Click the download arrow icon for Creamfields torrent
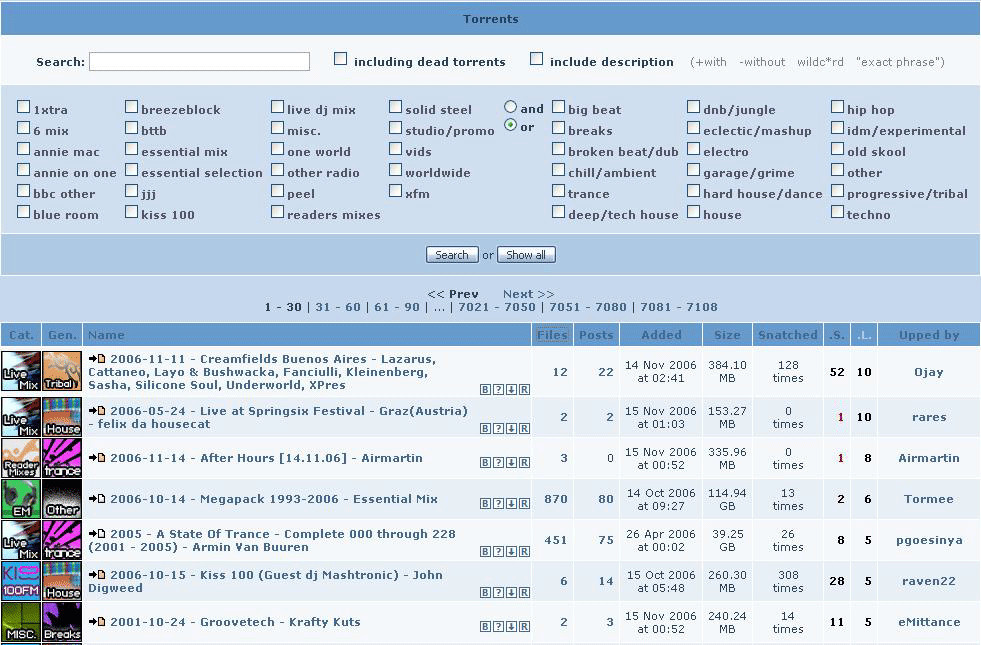Image resolution: width=981 pixels, height=645 pixels. point(511,389)
